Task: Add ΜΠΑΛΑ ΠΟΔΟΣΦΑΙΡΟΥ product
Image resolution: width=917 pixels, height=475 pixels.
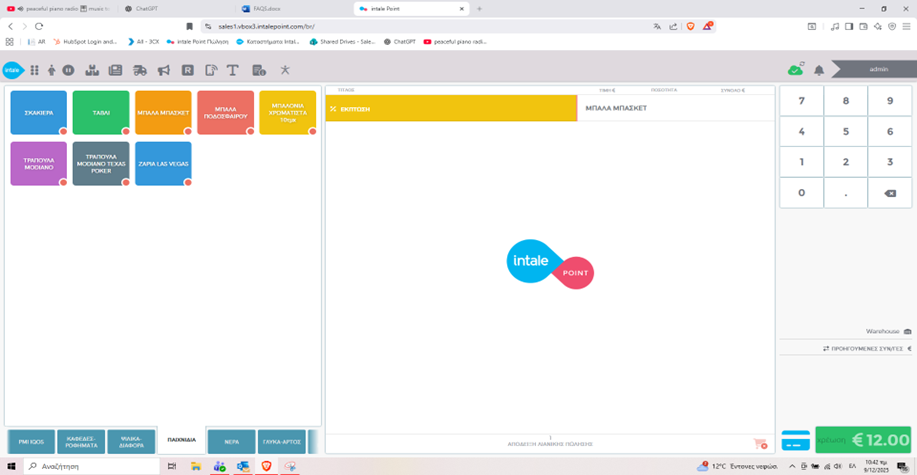Action: pyautogui.click(x=225, y=112)
